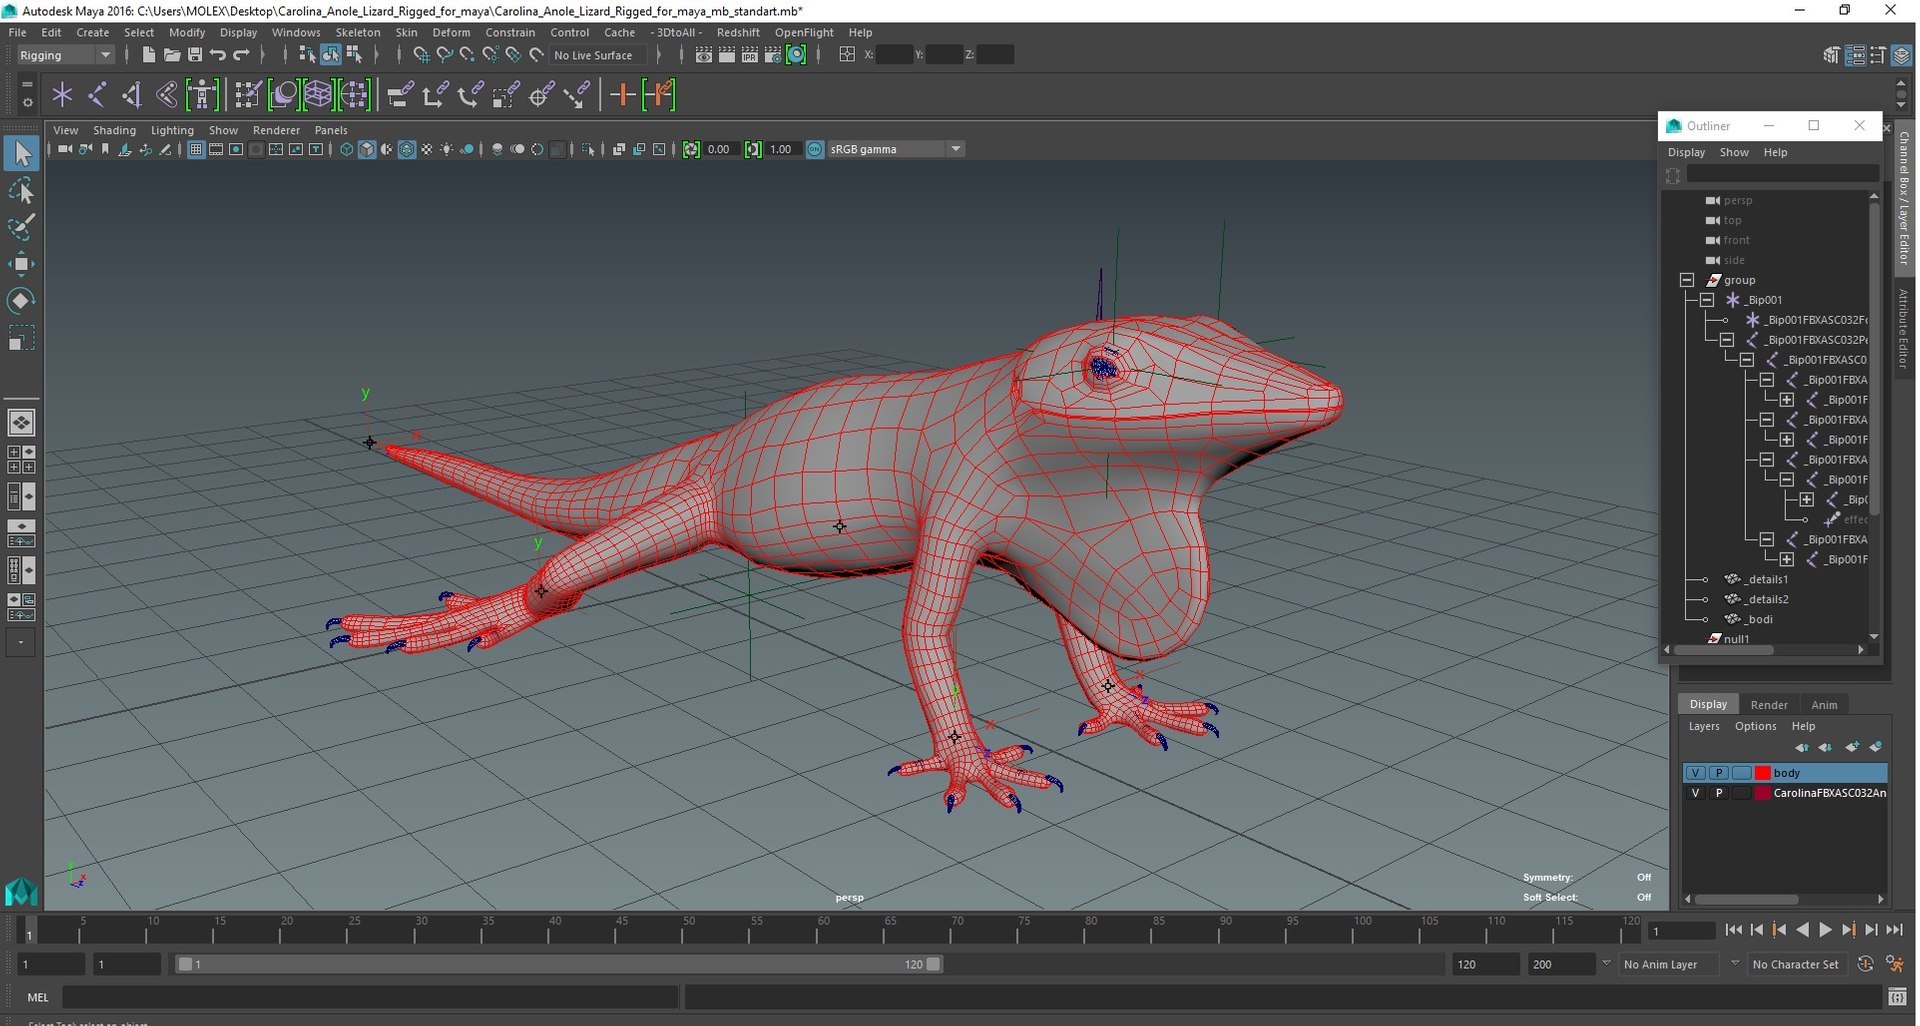Click the Set Key plus-shaped shelf icon
1920x1026 pixels.
click(622, 95)
